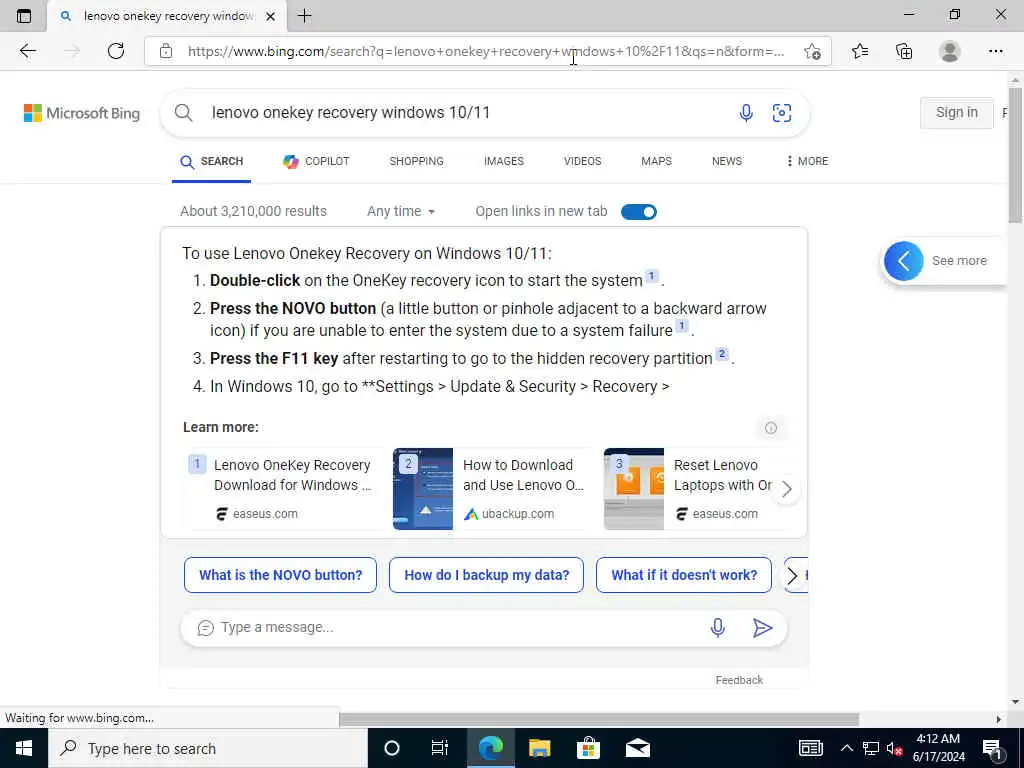1024x768 pixels.
Task: Click the Feedback link
Action: pyautogui.click(x=739, y=680)
